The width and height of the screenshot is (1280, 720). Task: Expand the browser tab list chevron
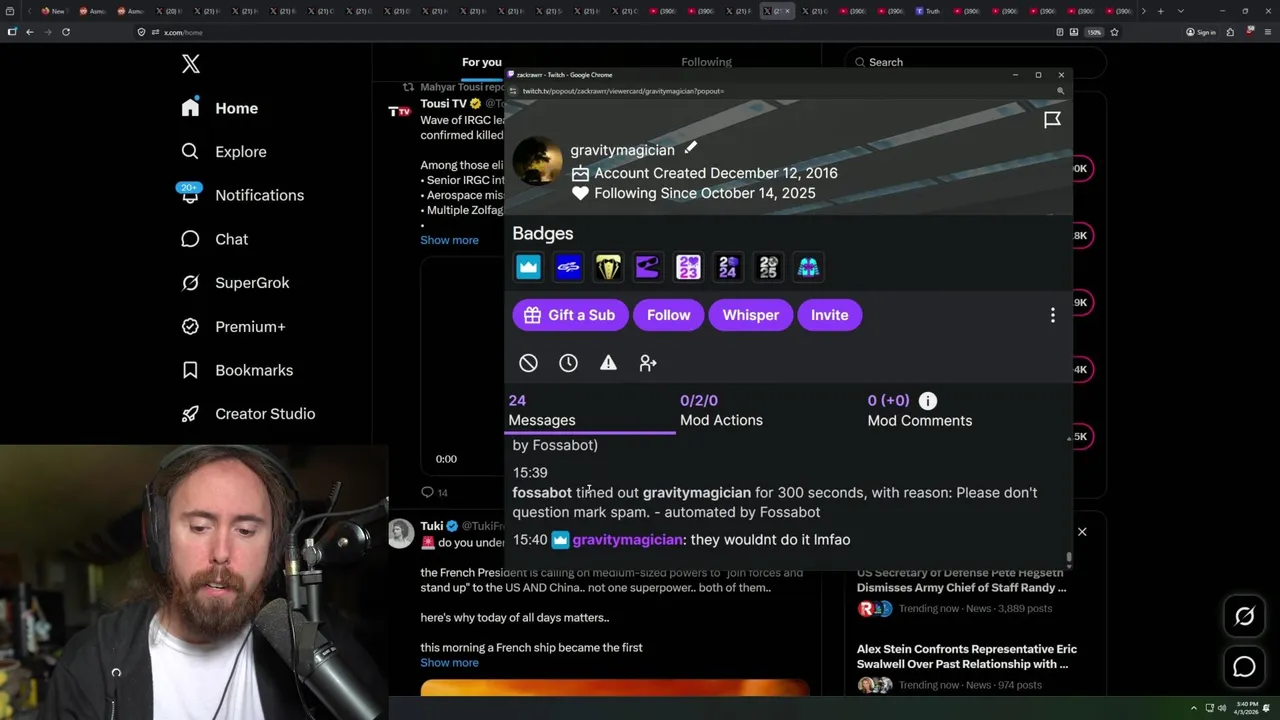click(1181, 11)
